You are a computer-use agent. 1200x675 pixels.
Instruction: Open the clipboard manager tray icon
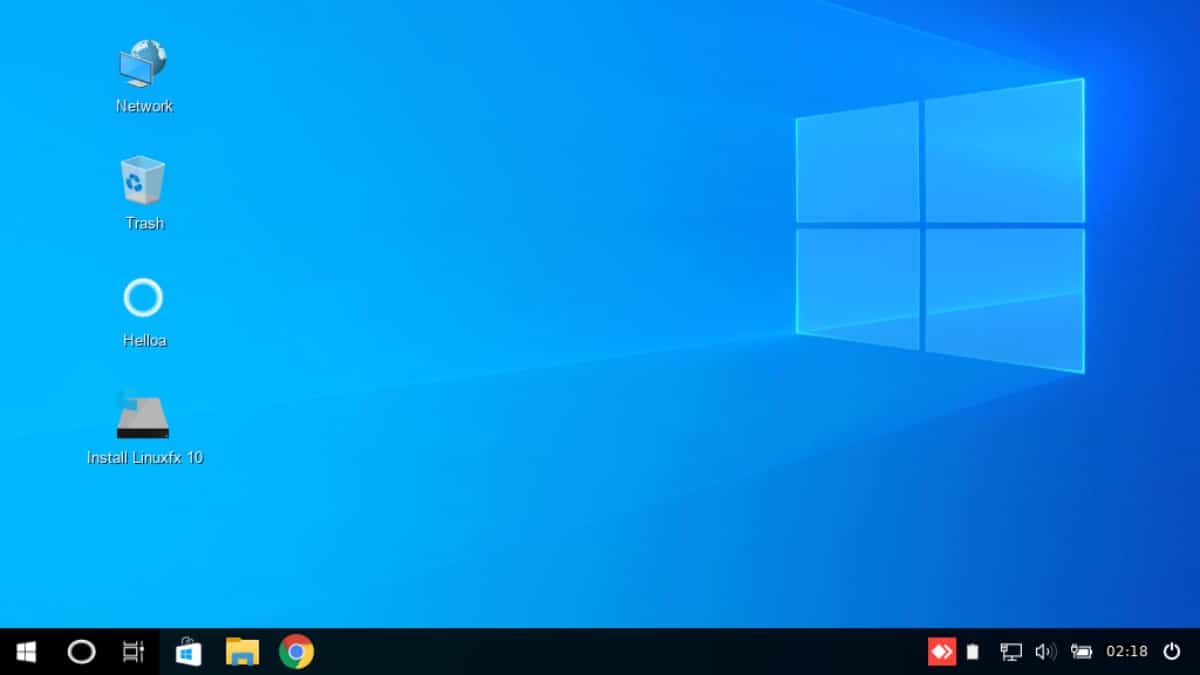tap(973, 652)
